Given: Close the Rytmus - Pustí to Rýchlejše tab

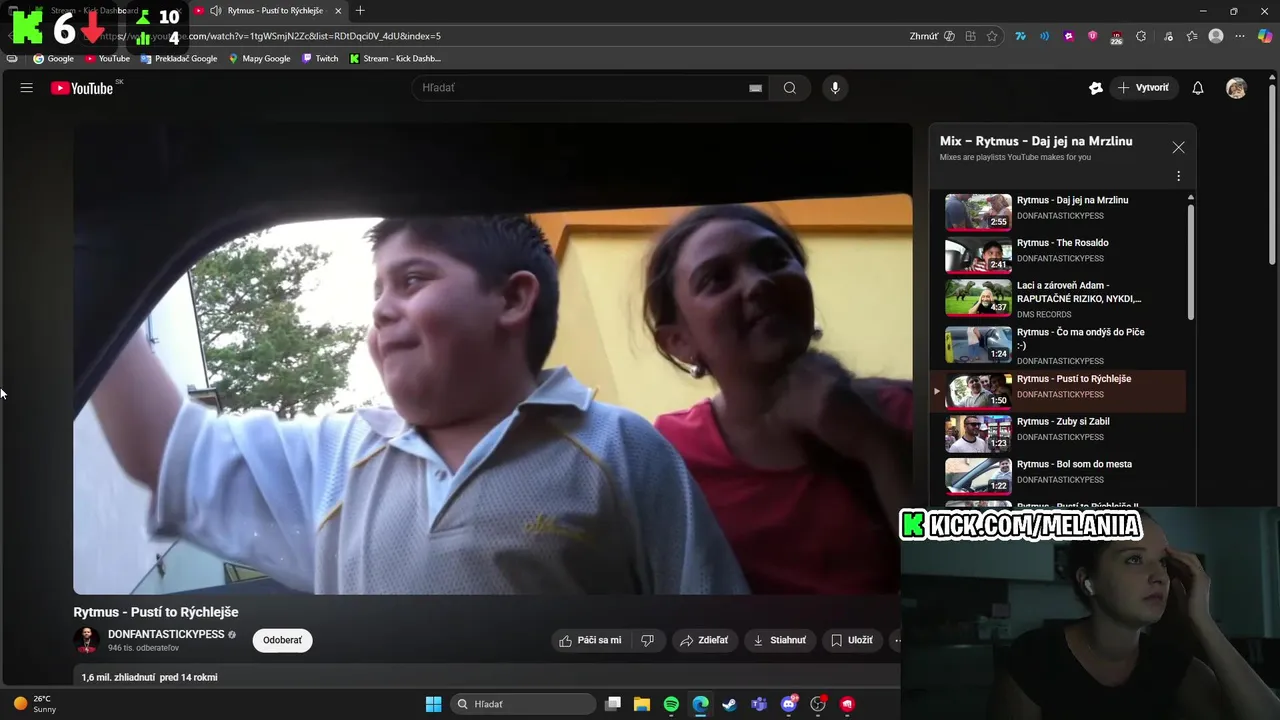Looking at the screenshot, I should pyautogui.click(x=338, y=11).
